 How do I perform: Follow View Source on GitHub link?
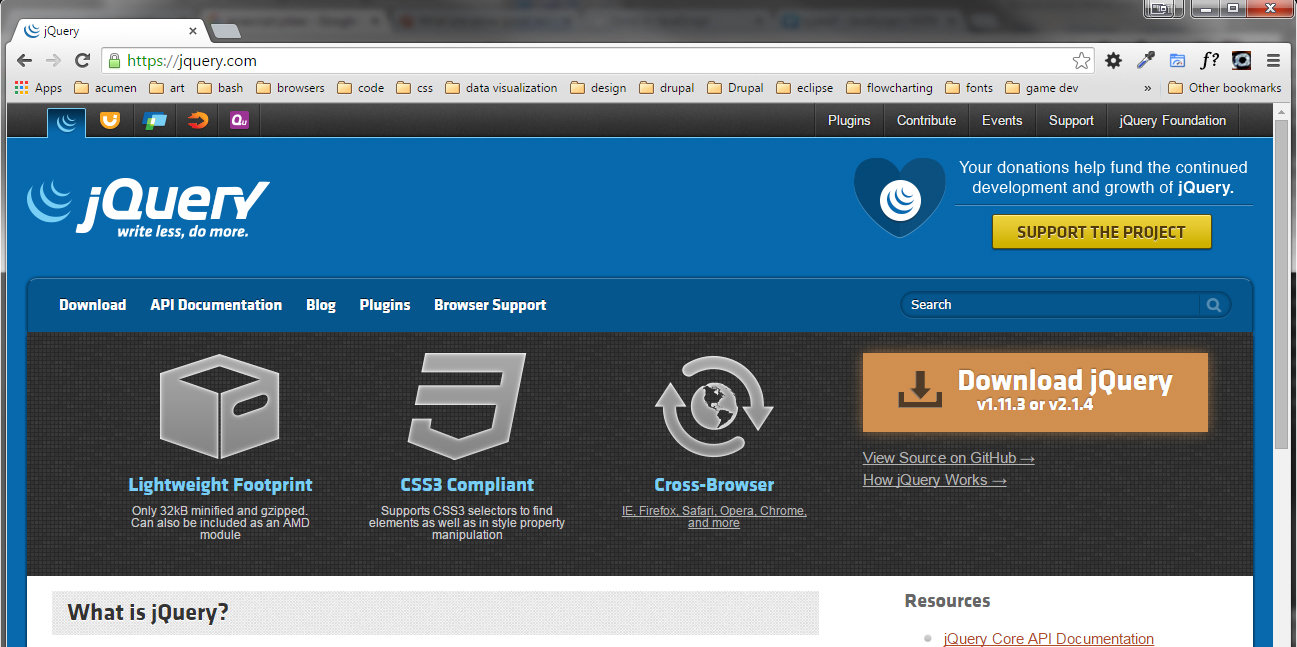pyautogui.click(x=948, y=458)
